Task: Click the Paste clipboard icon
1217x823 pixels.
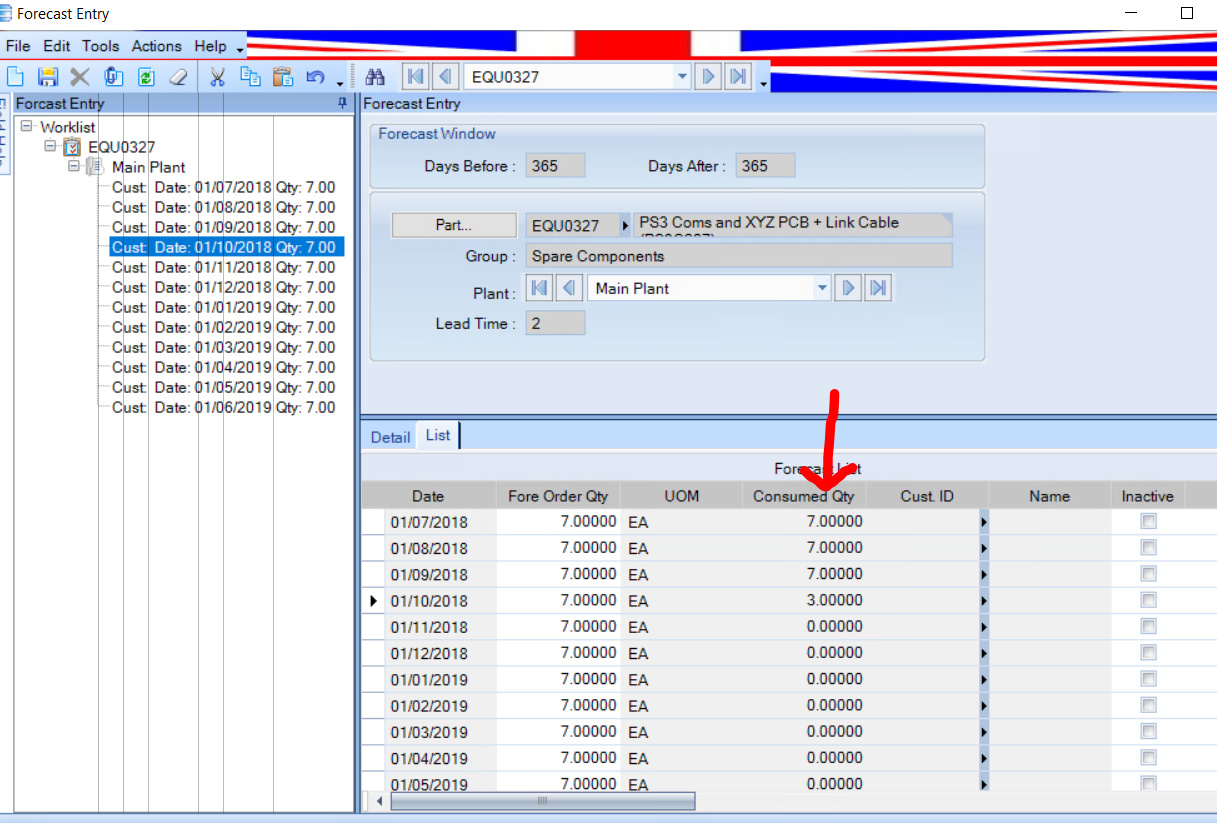Action: pos(283,77)
